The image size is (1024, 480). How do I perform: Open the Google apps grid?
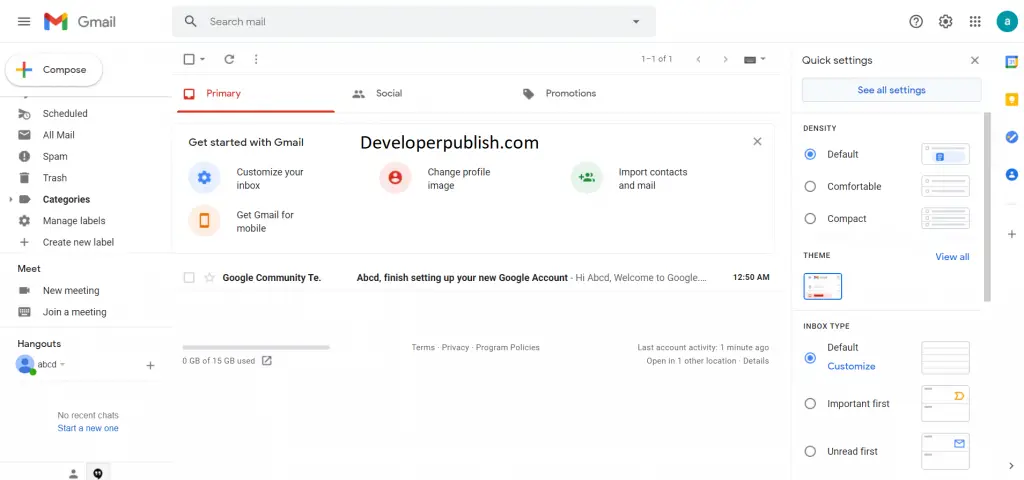(x=975, y=22)
